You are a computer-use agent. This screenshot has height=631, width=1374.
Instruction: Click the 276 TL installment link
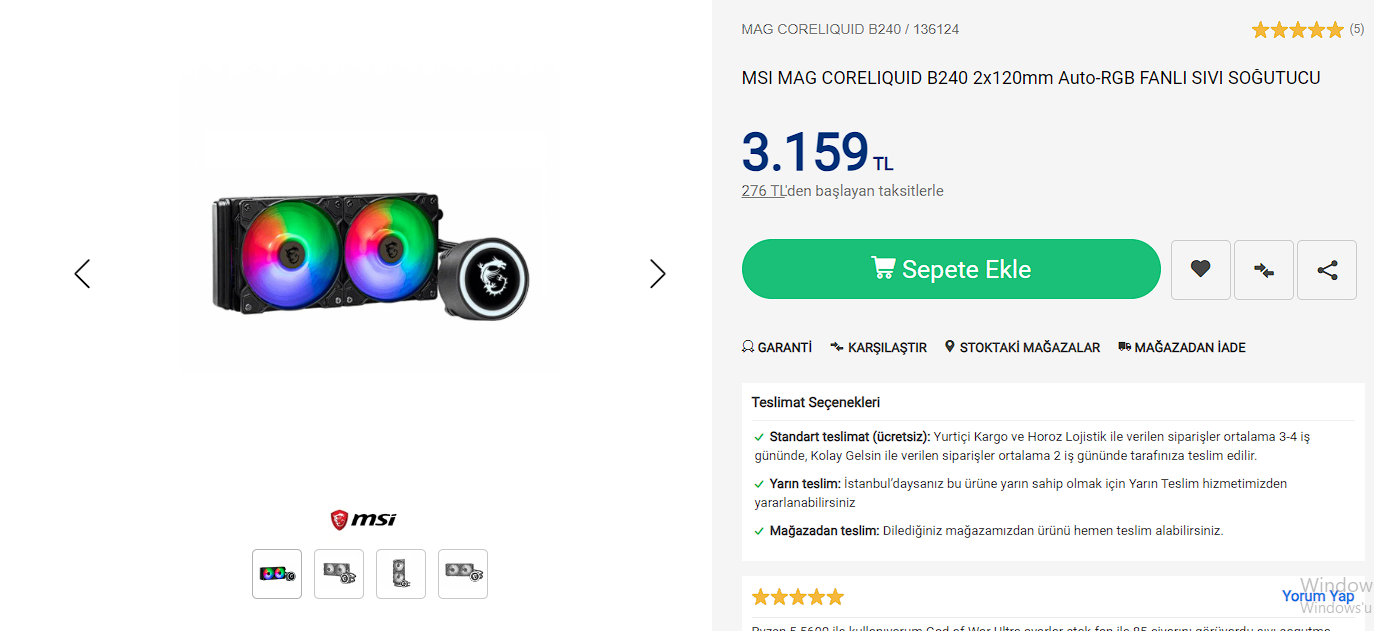[763, 191]
